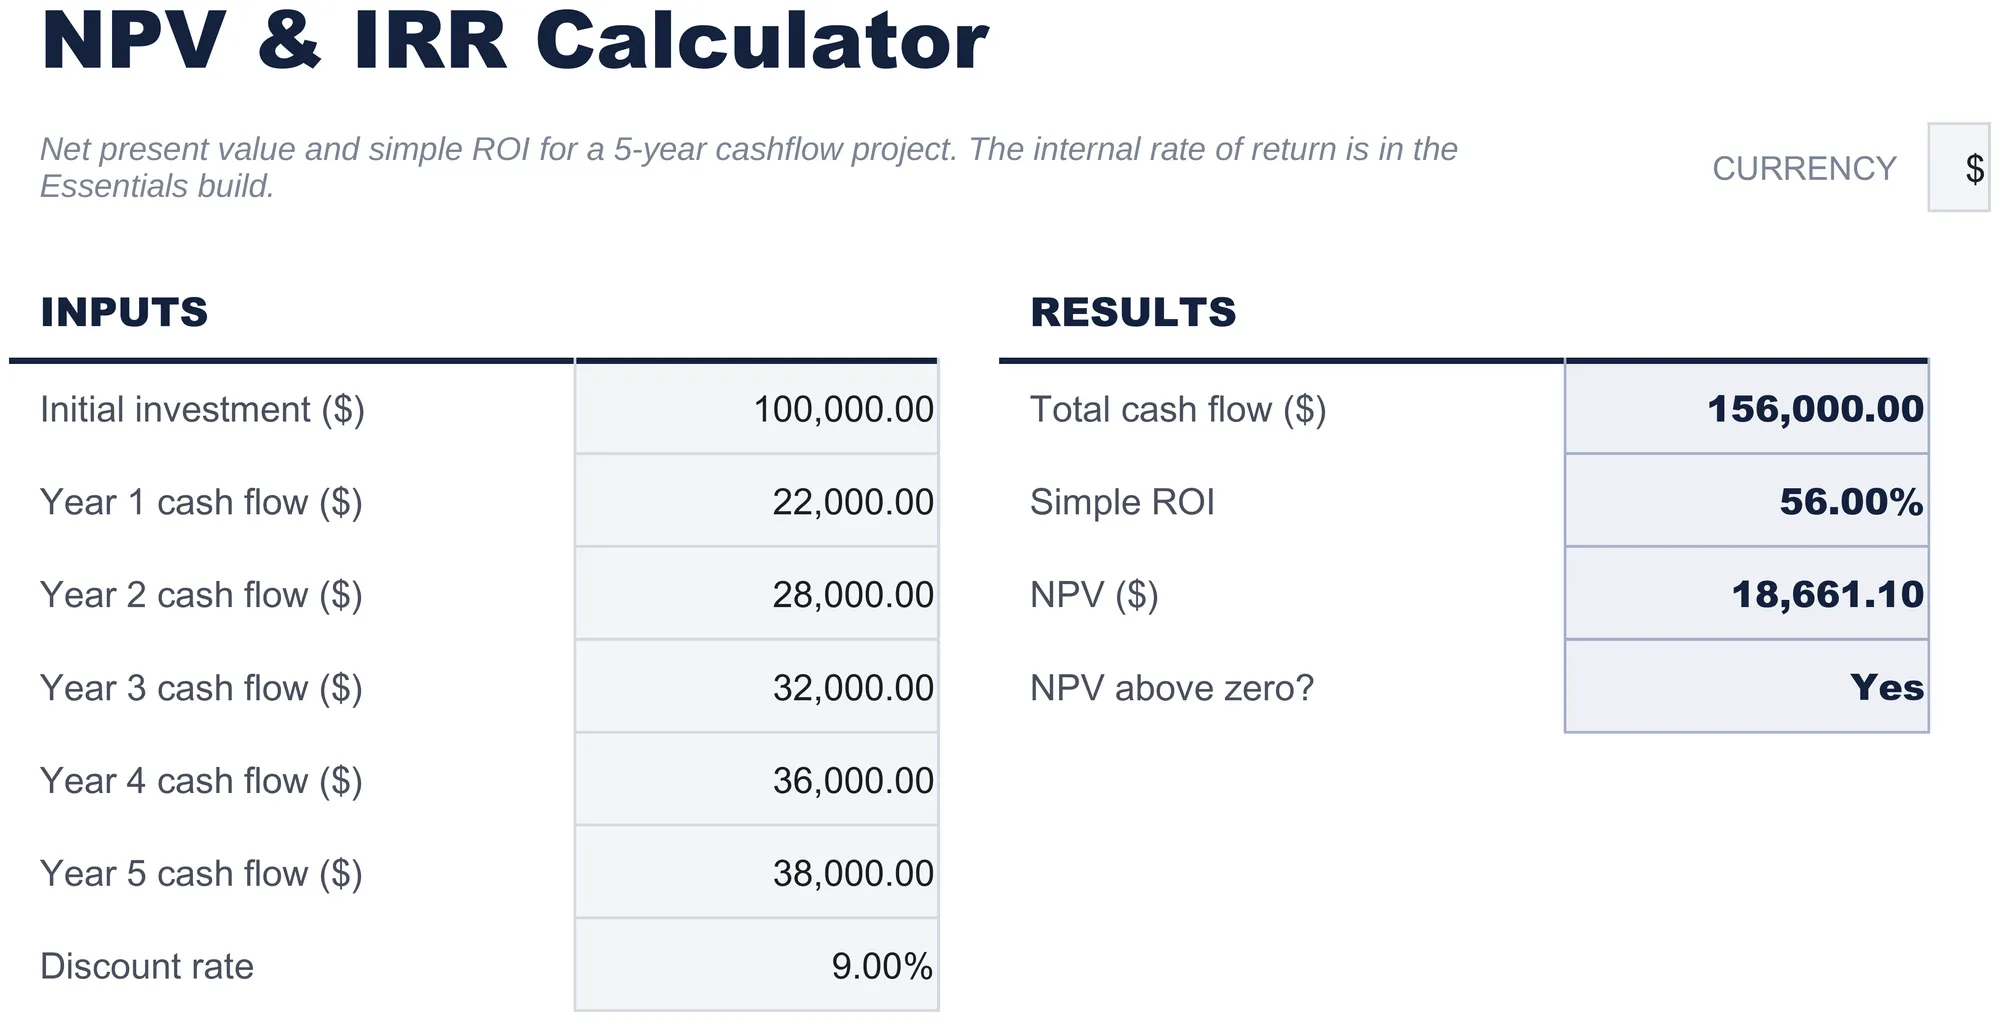Screen dimensions: 2000x1021
Task: Click the NPV & IRR Calculator title
Action: (x=514, y=40)
